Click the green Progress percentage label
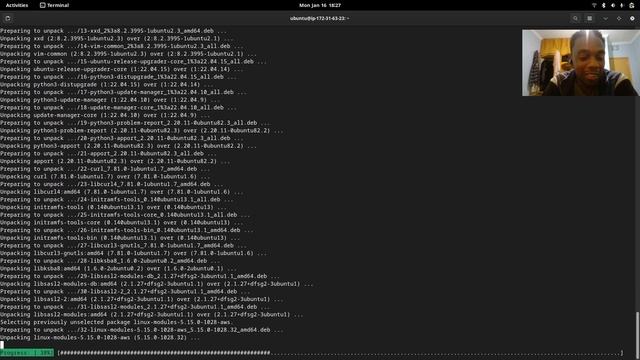 click(27, 353)
